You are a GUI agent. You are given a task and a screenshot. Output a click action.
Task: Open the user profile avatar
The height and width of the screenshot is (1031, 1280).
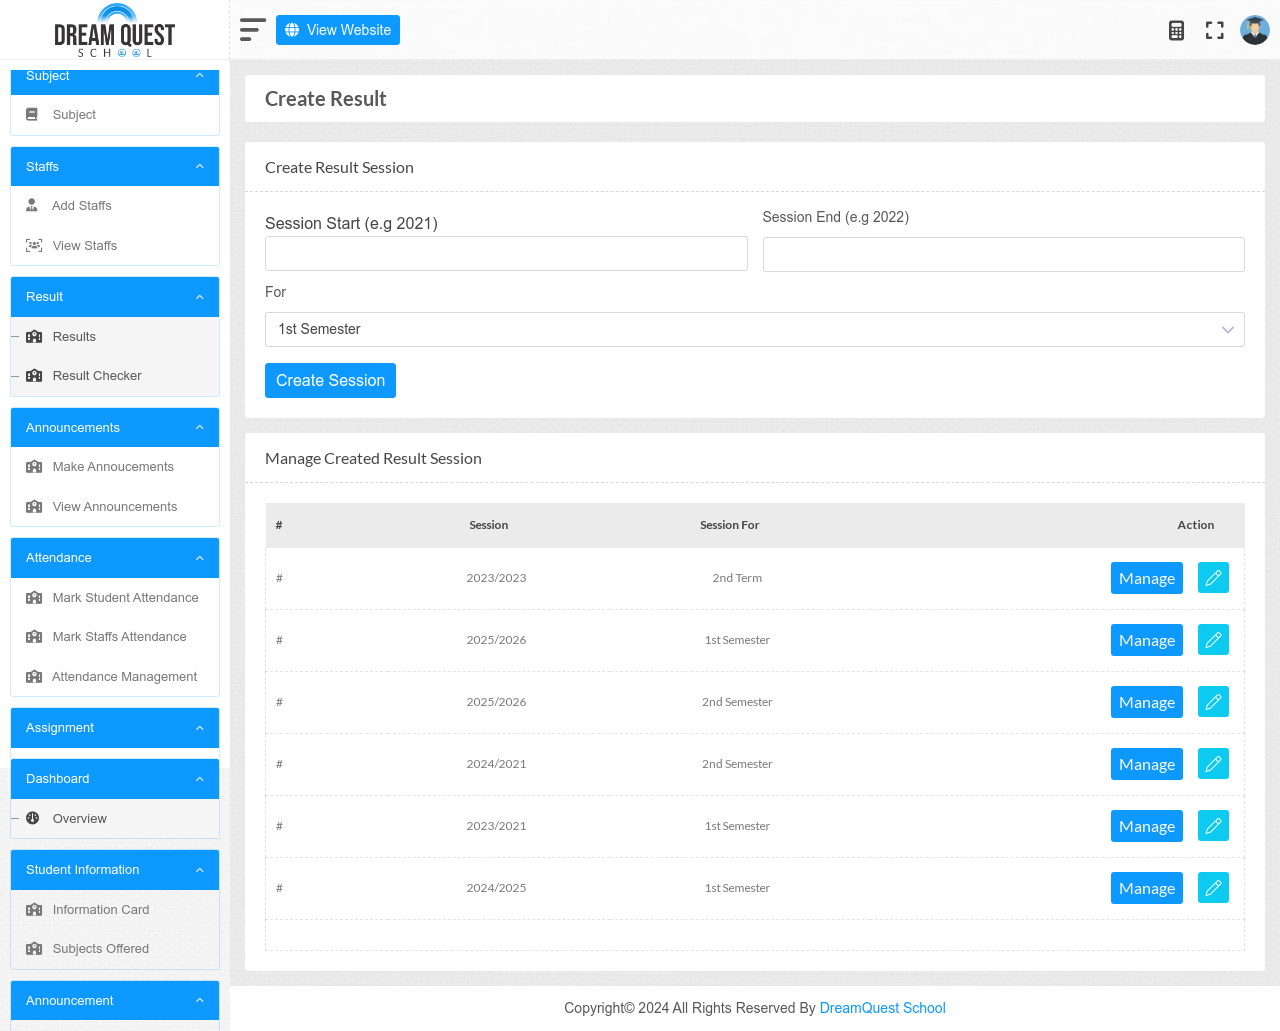[x=1255, y=30]
